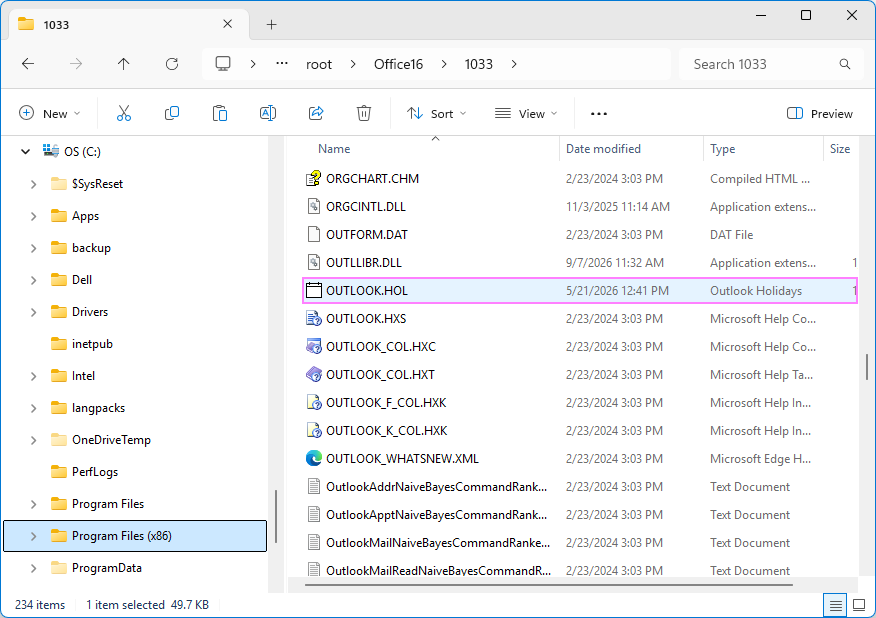Viewport: 876px width, 618px height.
Task: Click the Share icon
Action: click(316, 113)
